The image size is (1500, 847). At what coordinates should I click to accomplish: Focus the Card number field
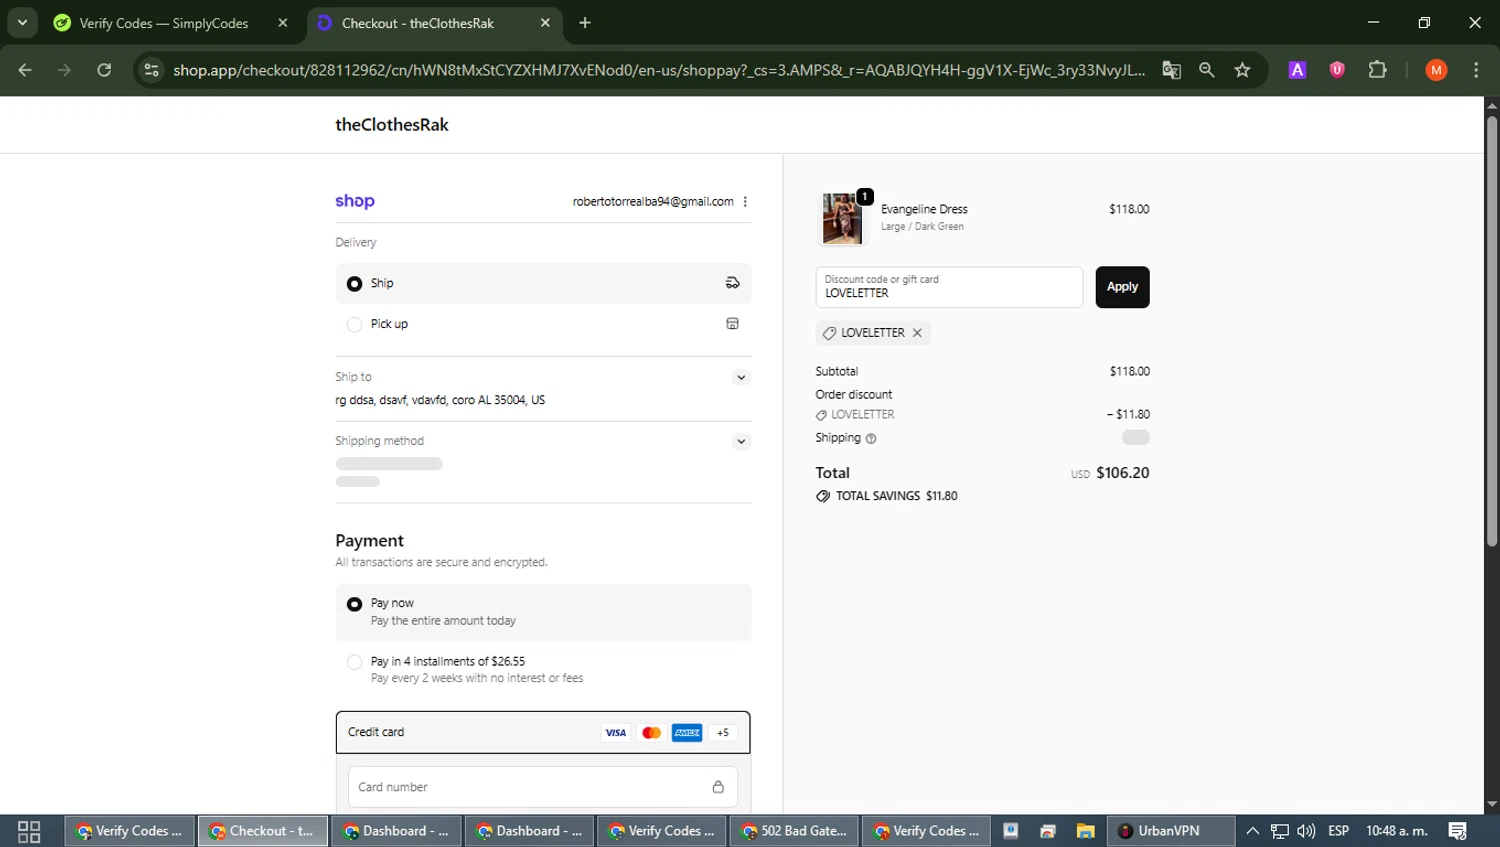(x=543, y=787)
